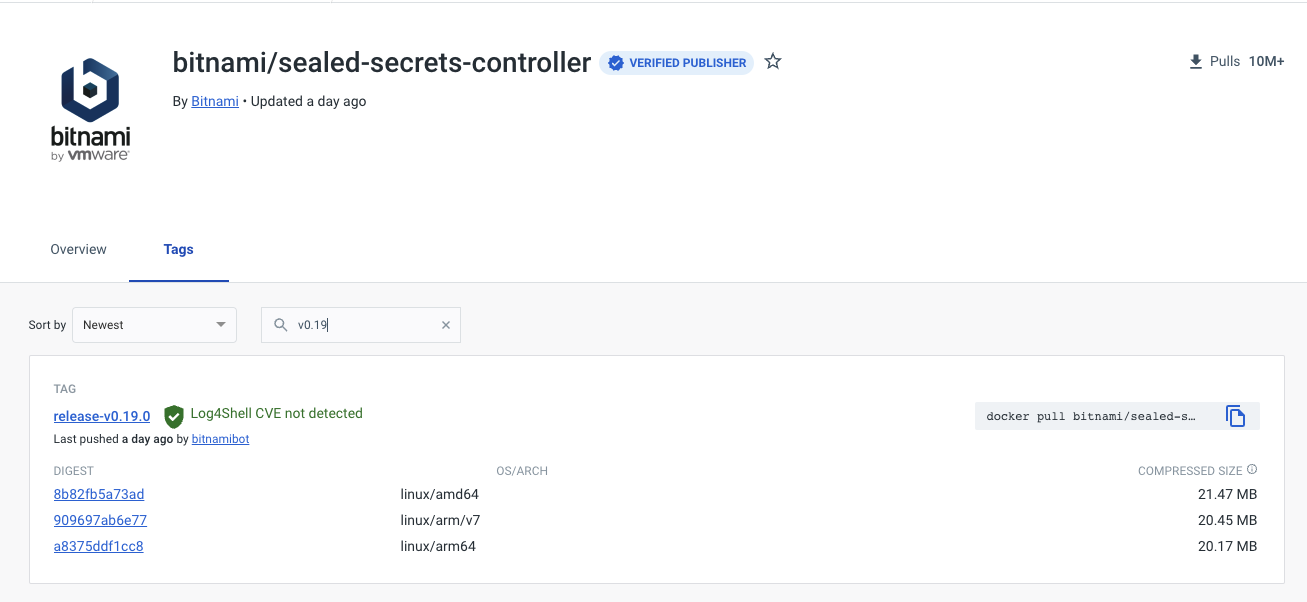Click the Compressed Size info icon
1307x602 pixels.
pos(1251,468)
